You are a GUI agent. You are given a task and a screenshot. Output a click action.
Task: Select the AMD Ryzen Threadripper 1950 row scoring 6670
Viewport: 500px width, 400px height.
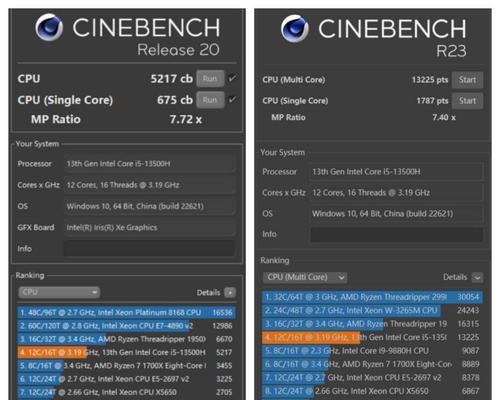coord(127,339)
